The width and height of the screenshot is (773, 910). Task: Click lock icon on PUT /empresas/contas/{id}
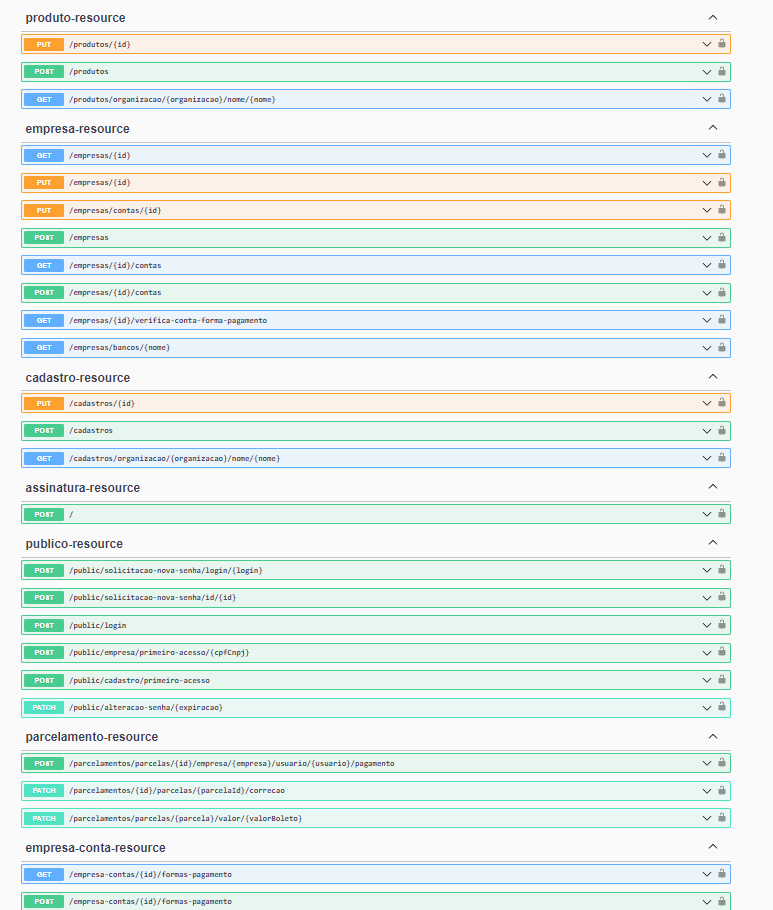click(x=722, y=210)
